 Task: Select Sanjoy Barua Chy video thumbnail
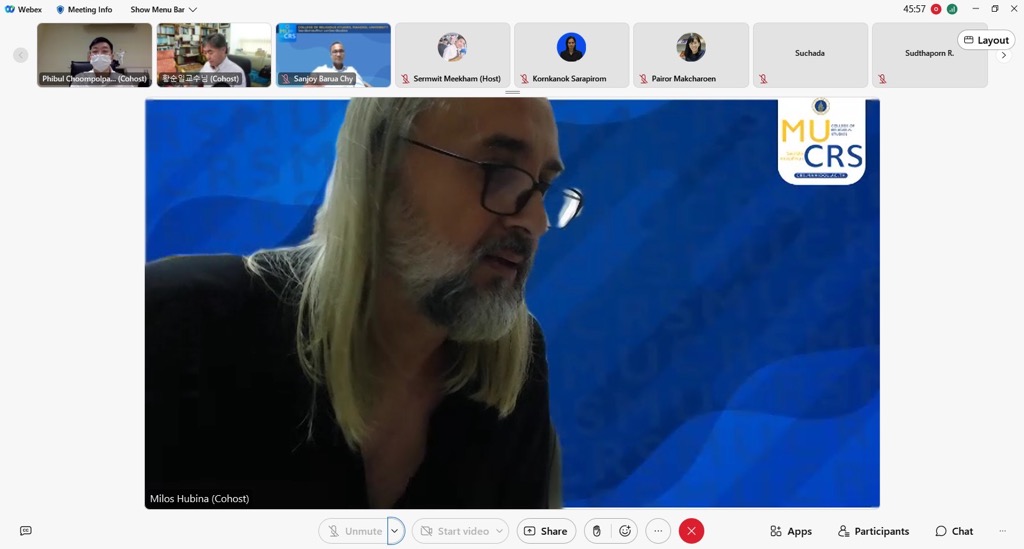click(x=333, y=55)
